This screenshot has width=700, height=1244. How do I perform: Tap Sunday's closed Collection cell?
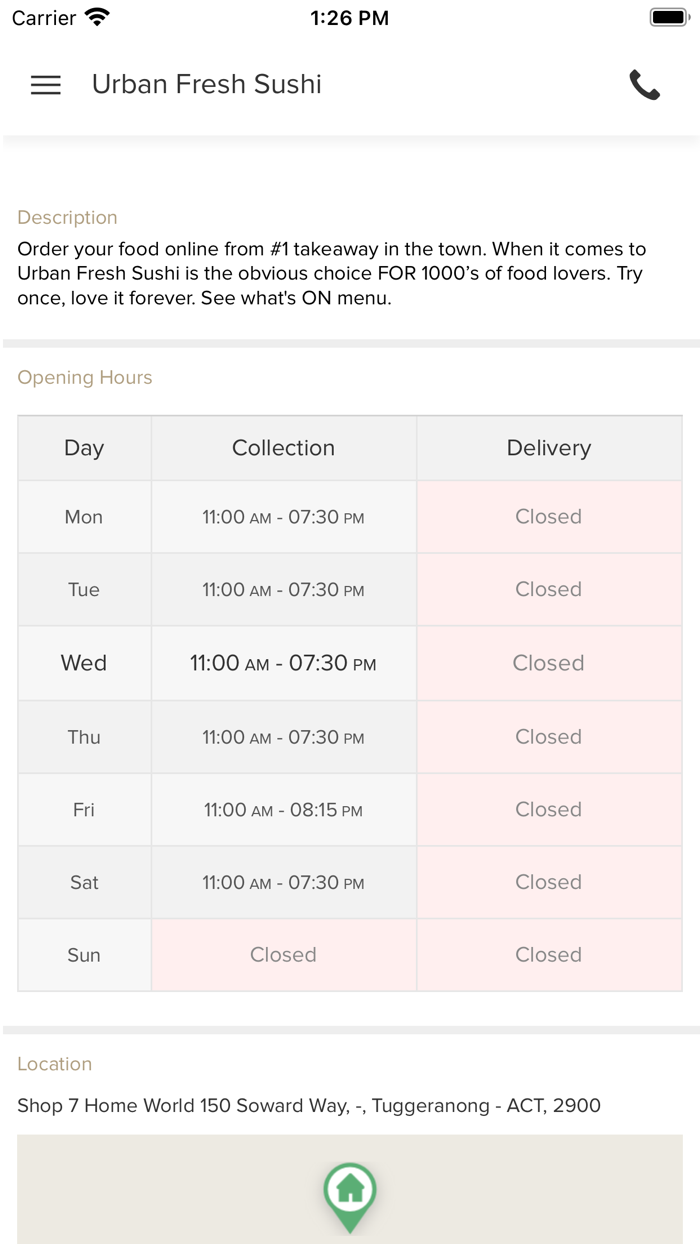pyautogui.click(x=283, y=955)
